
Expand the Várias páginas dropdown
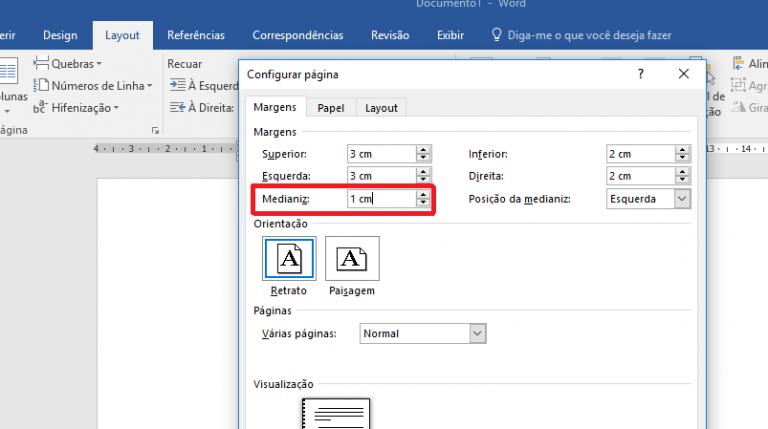click(477, 333)
